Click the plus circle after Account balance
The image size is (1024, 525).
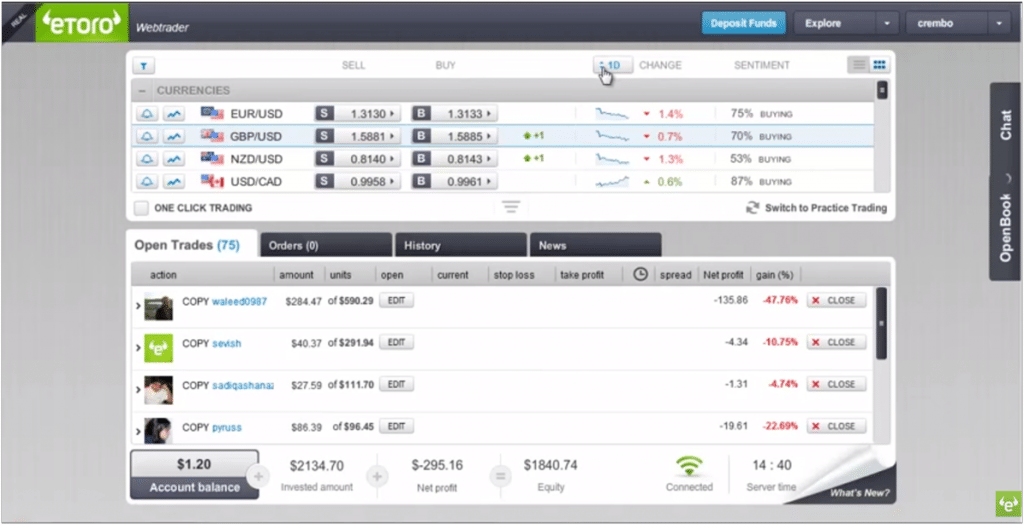tap(258, 477)
